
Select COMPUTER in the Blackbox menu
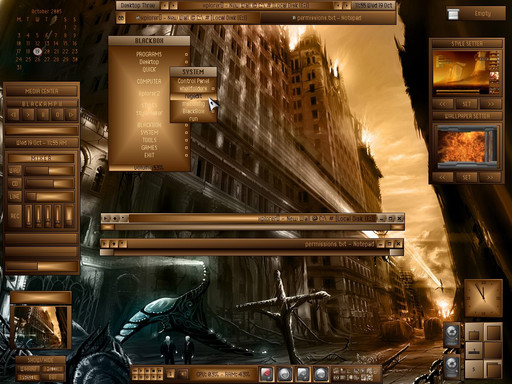149,81
